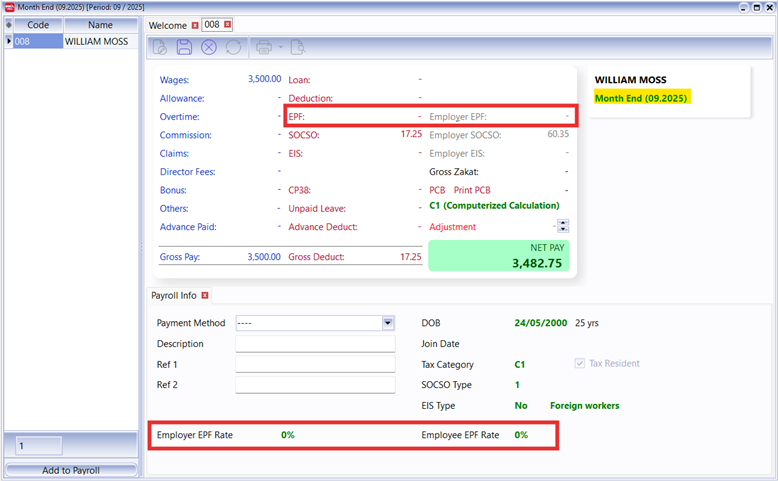
Task: Click the Save icon in the toolbar
Action: 184,47
